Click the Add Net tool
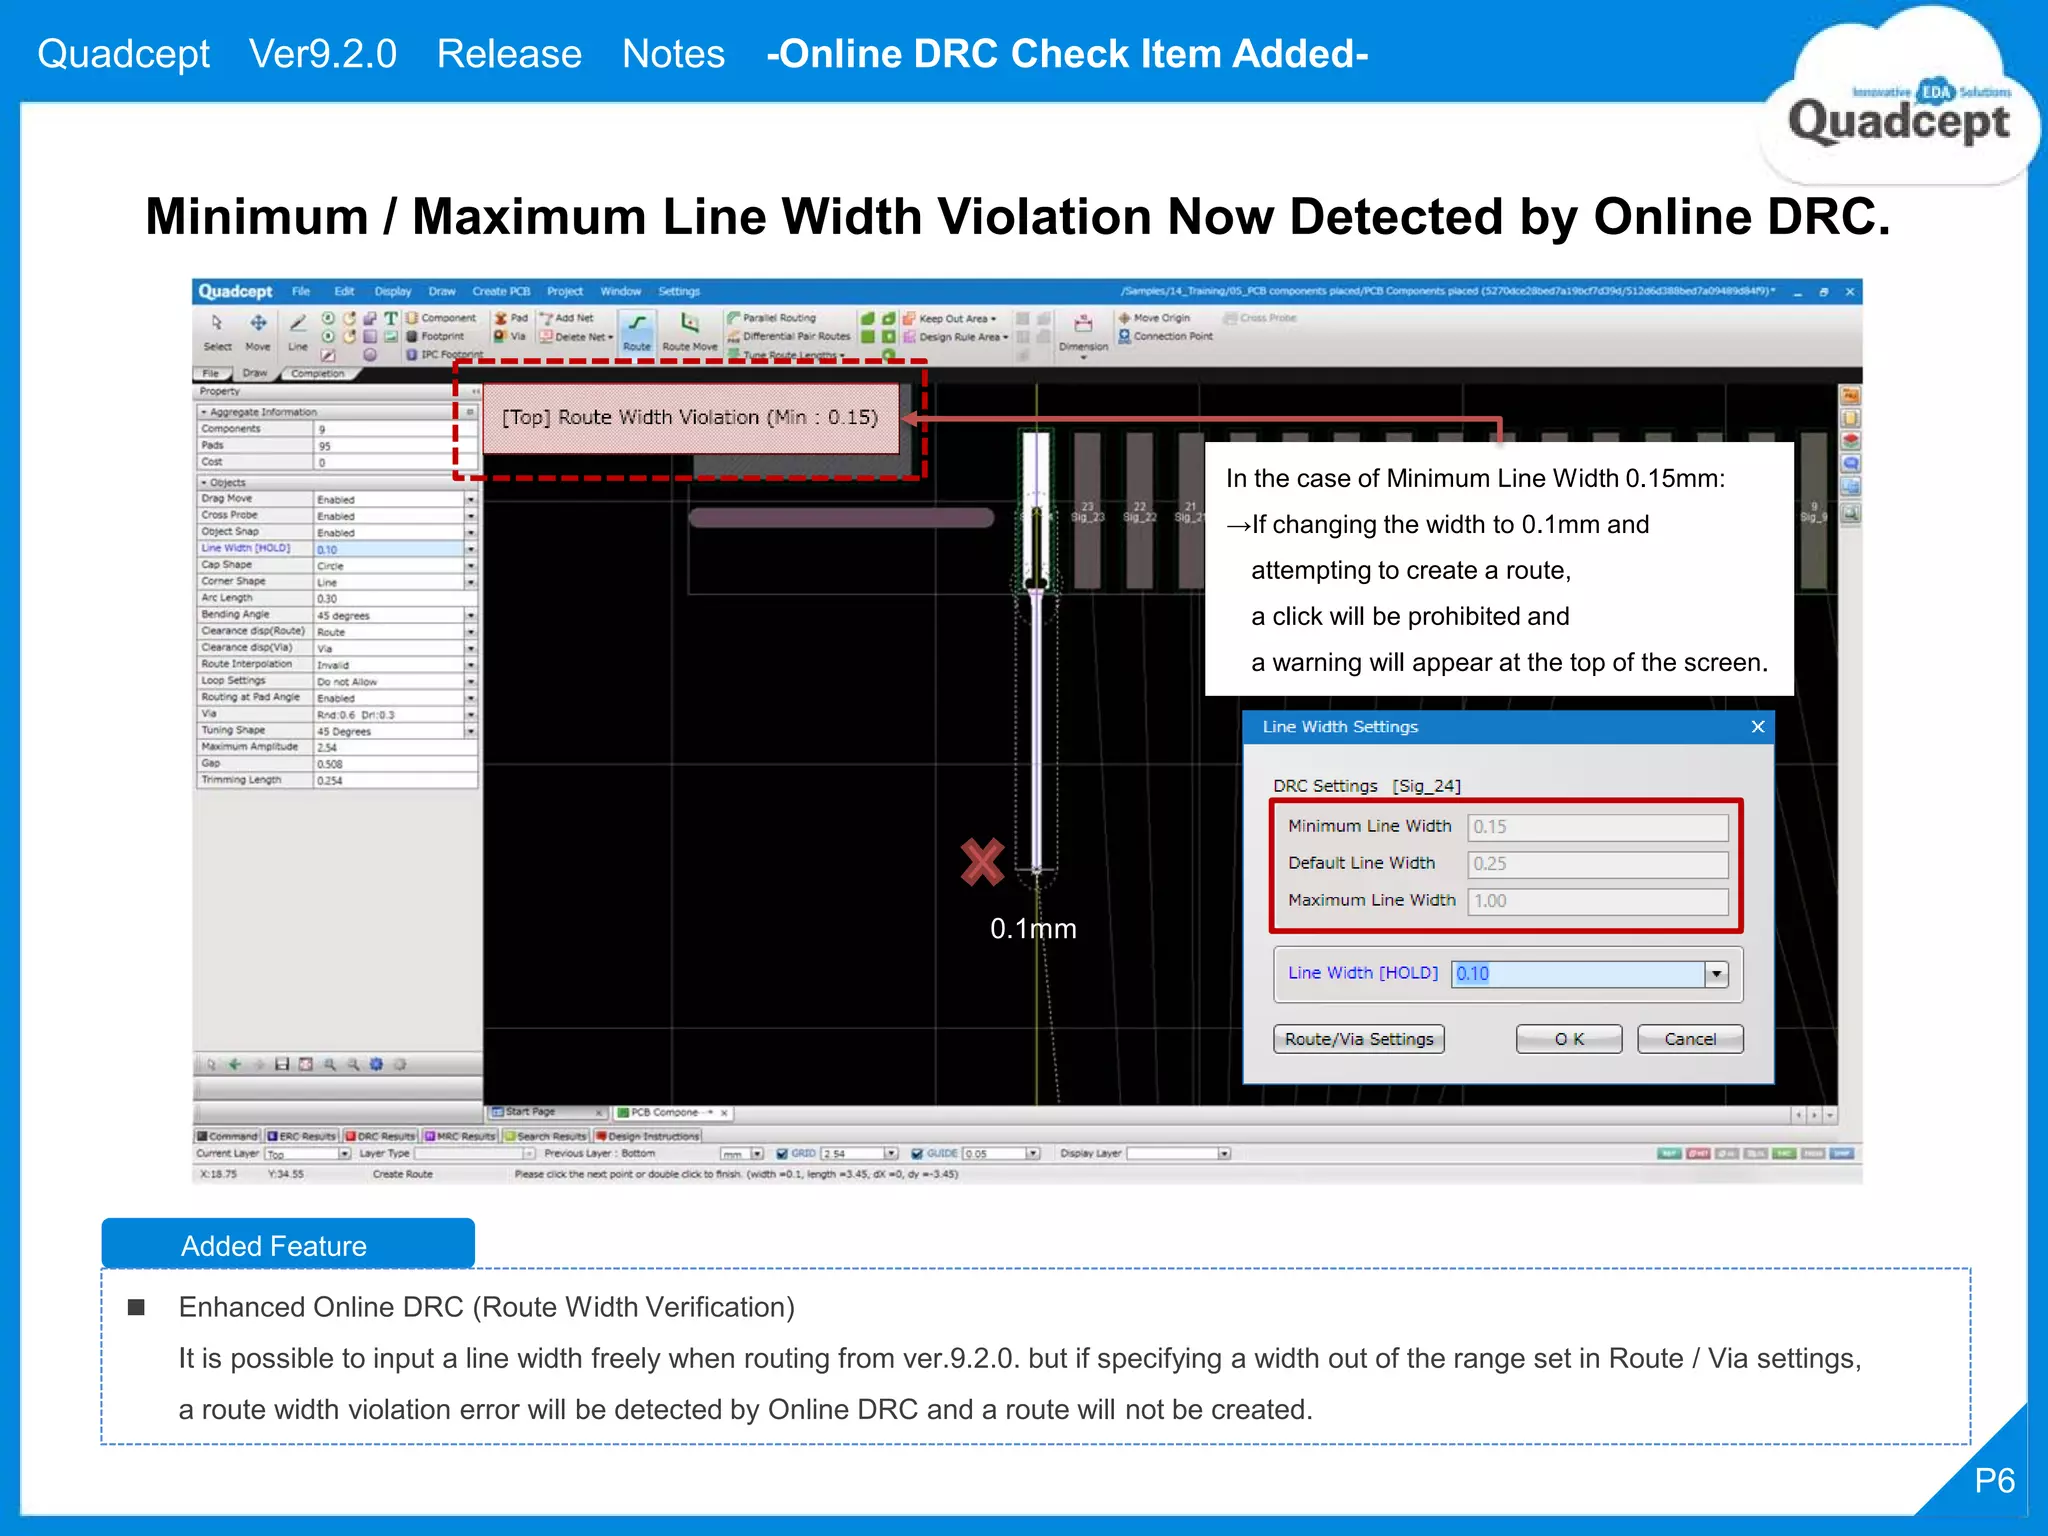 [568, 318]
